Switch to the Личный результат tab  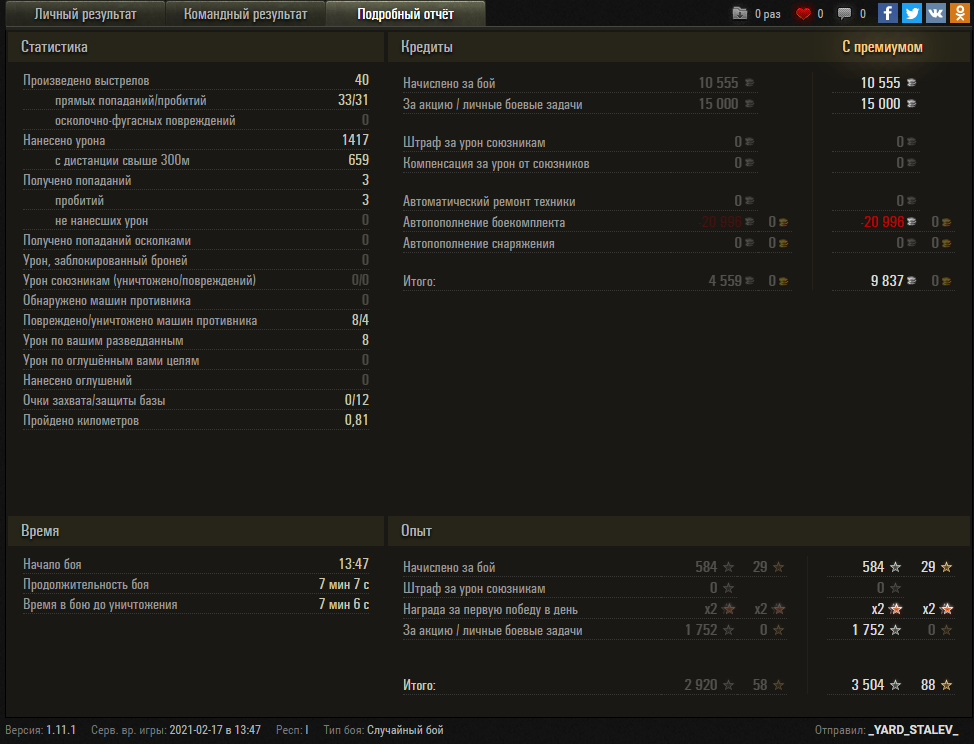click(85, 14)
